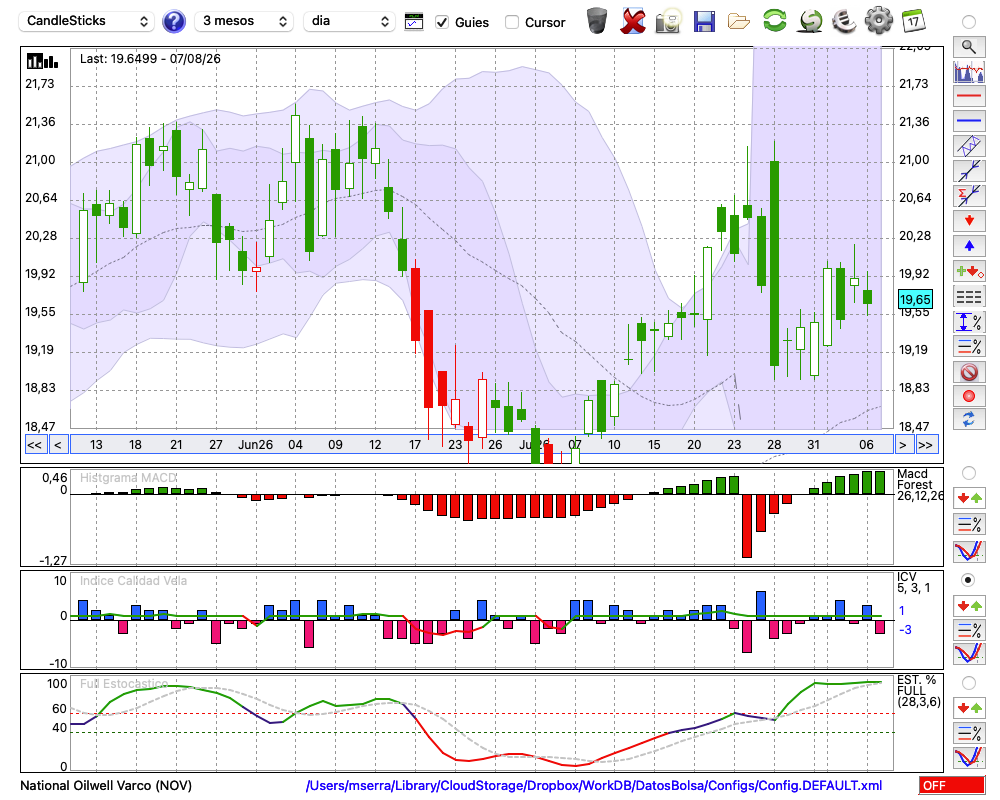Open settings with the gear icon
Screen dimensions: 1000x800
click(x=878, y=21)
